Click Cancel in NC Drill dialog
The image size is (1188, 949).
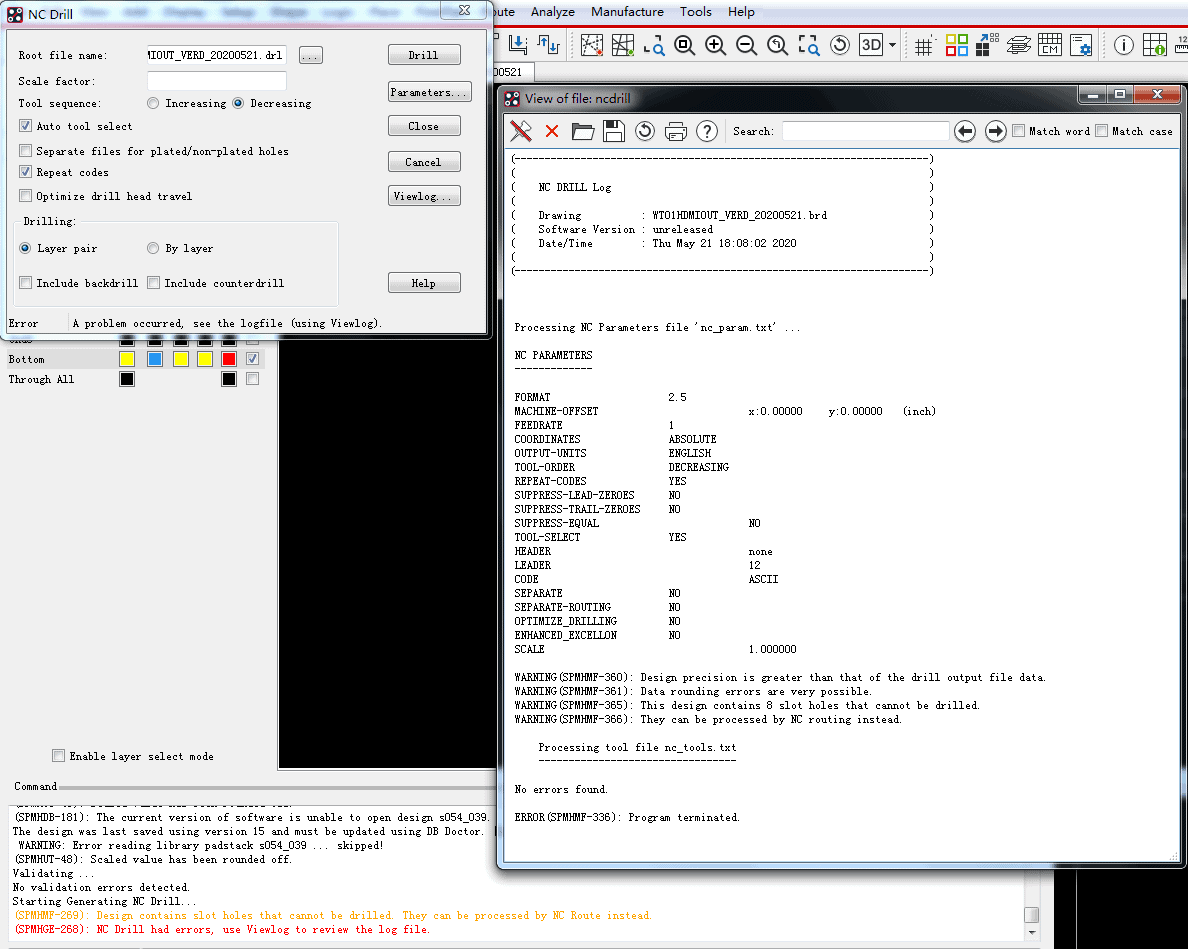[x=424, y=161]
